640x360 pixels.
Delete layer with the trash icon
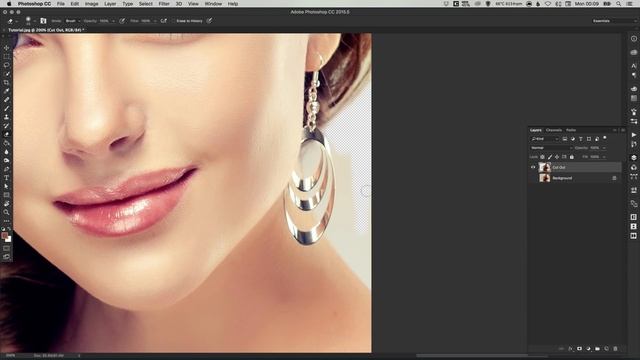616,349
